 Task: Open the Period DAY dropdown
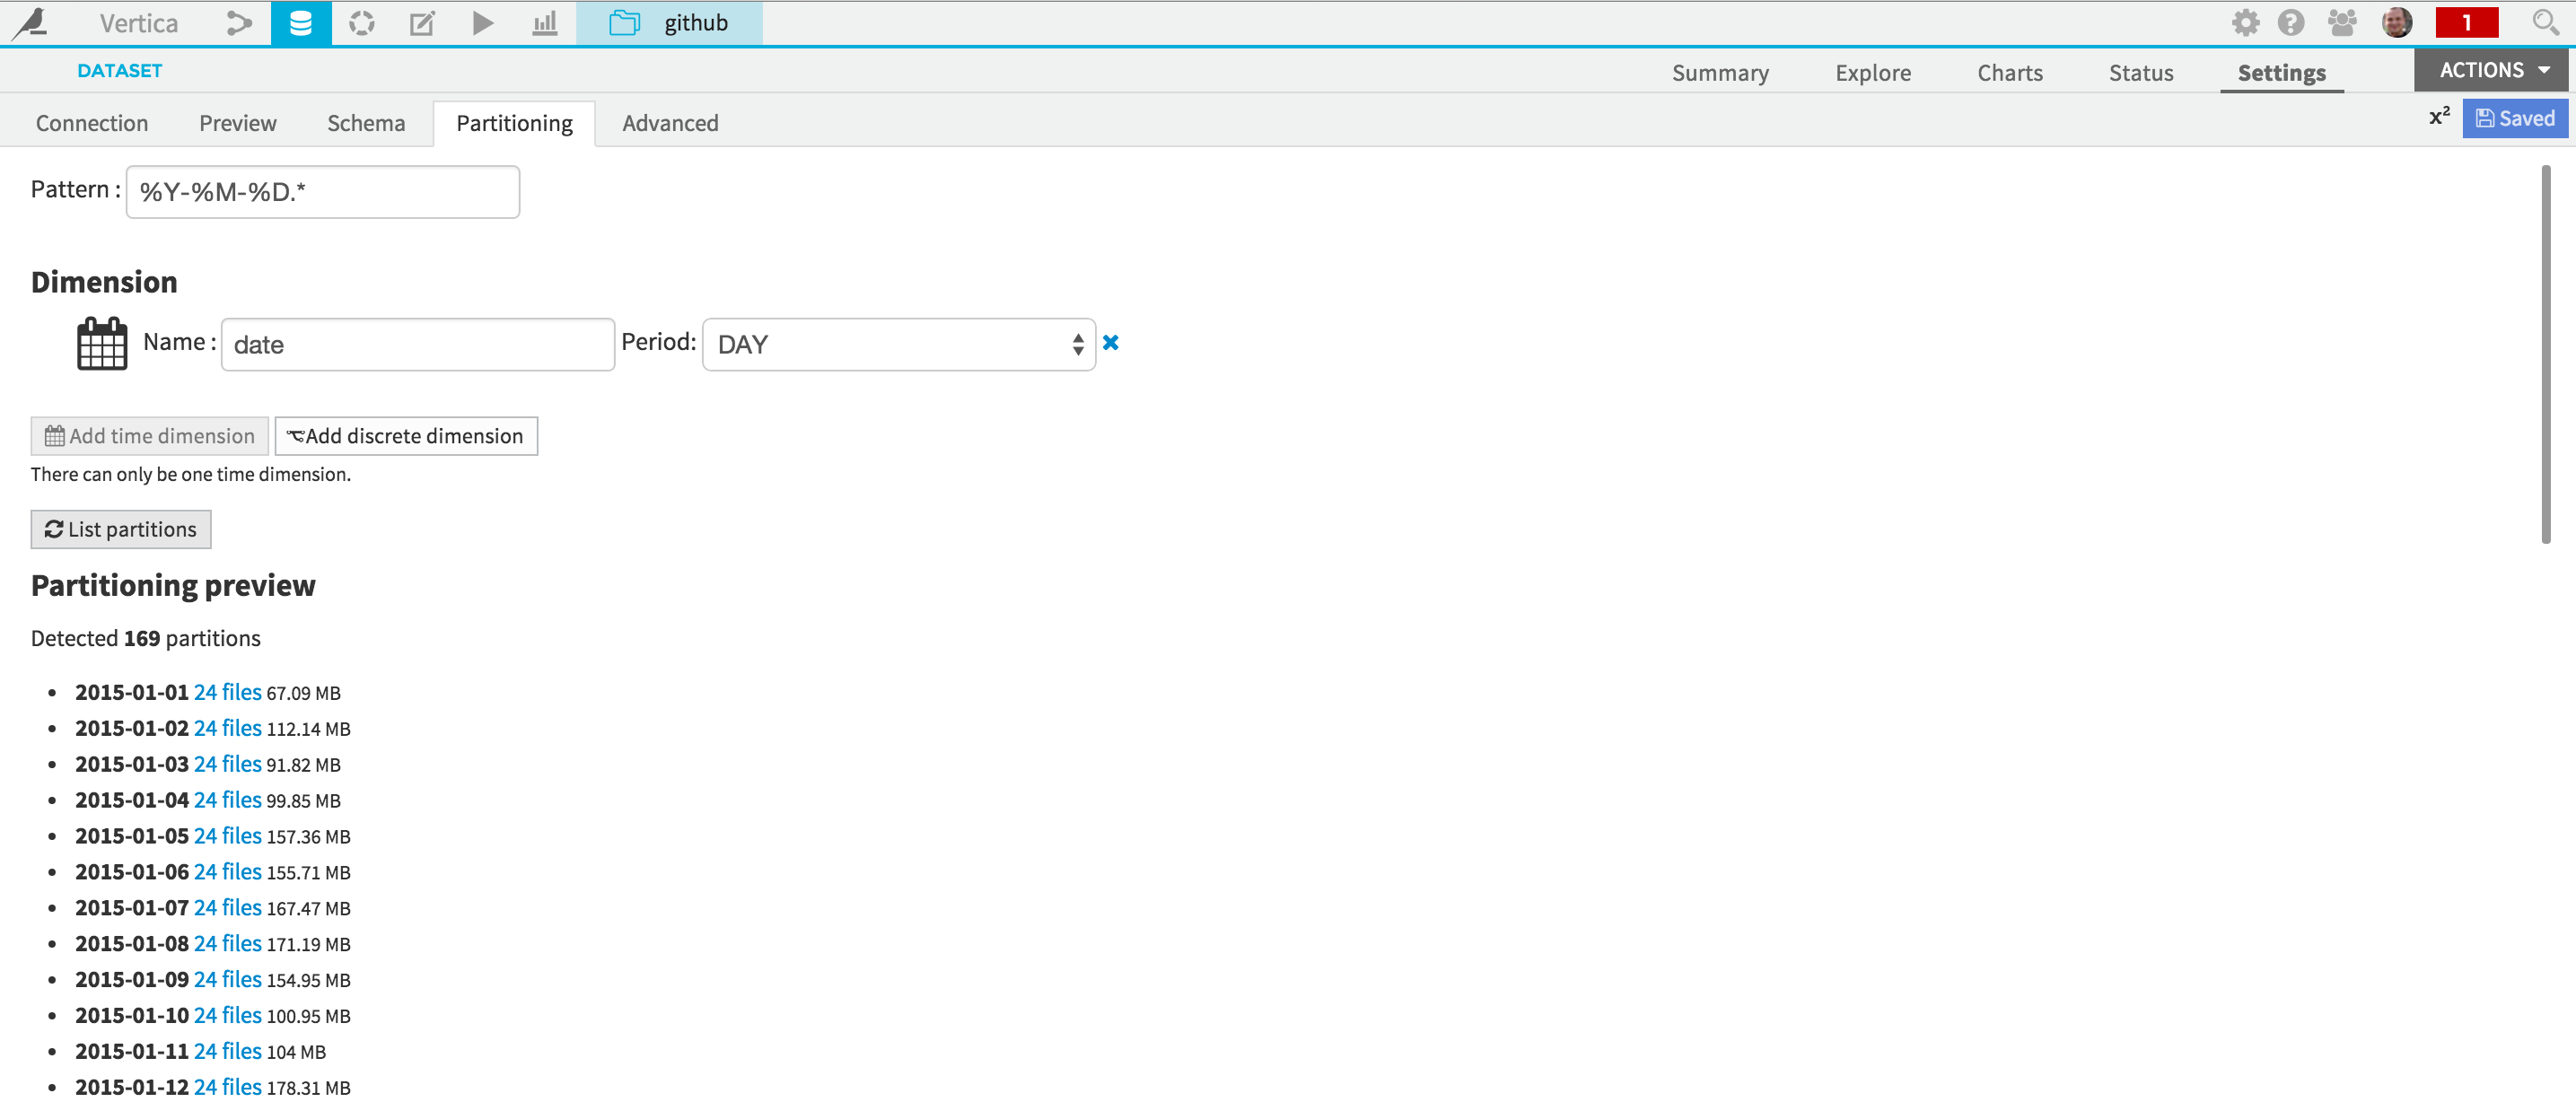898,344
